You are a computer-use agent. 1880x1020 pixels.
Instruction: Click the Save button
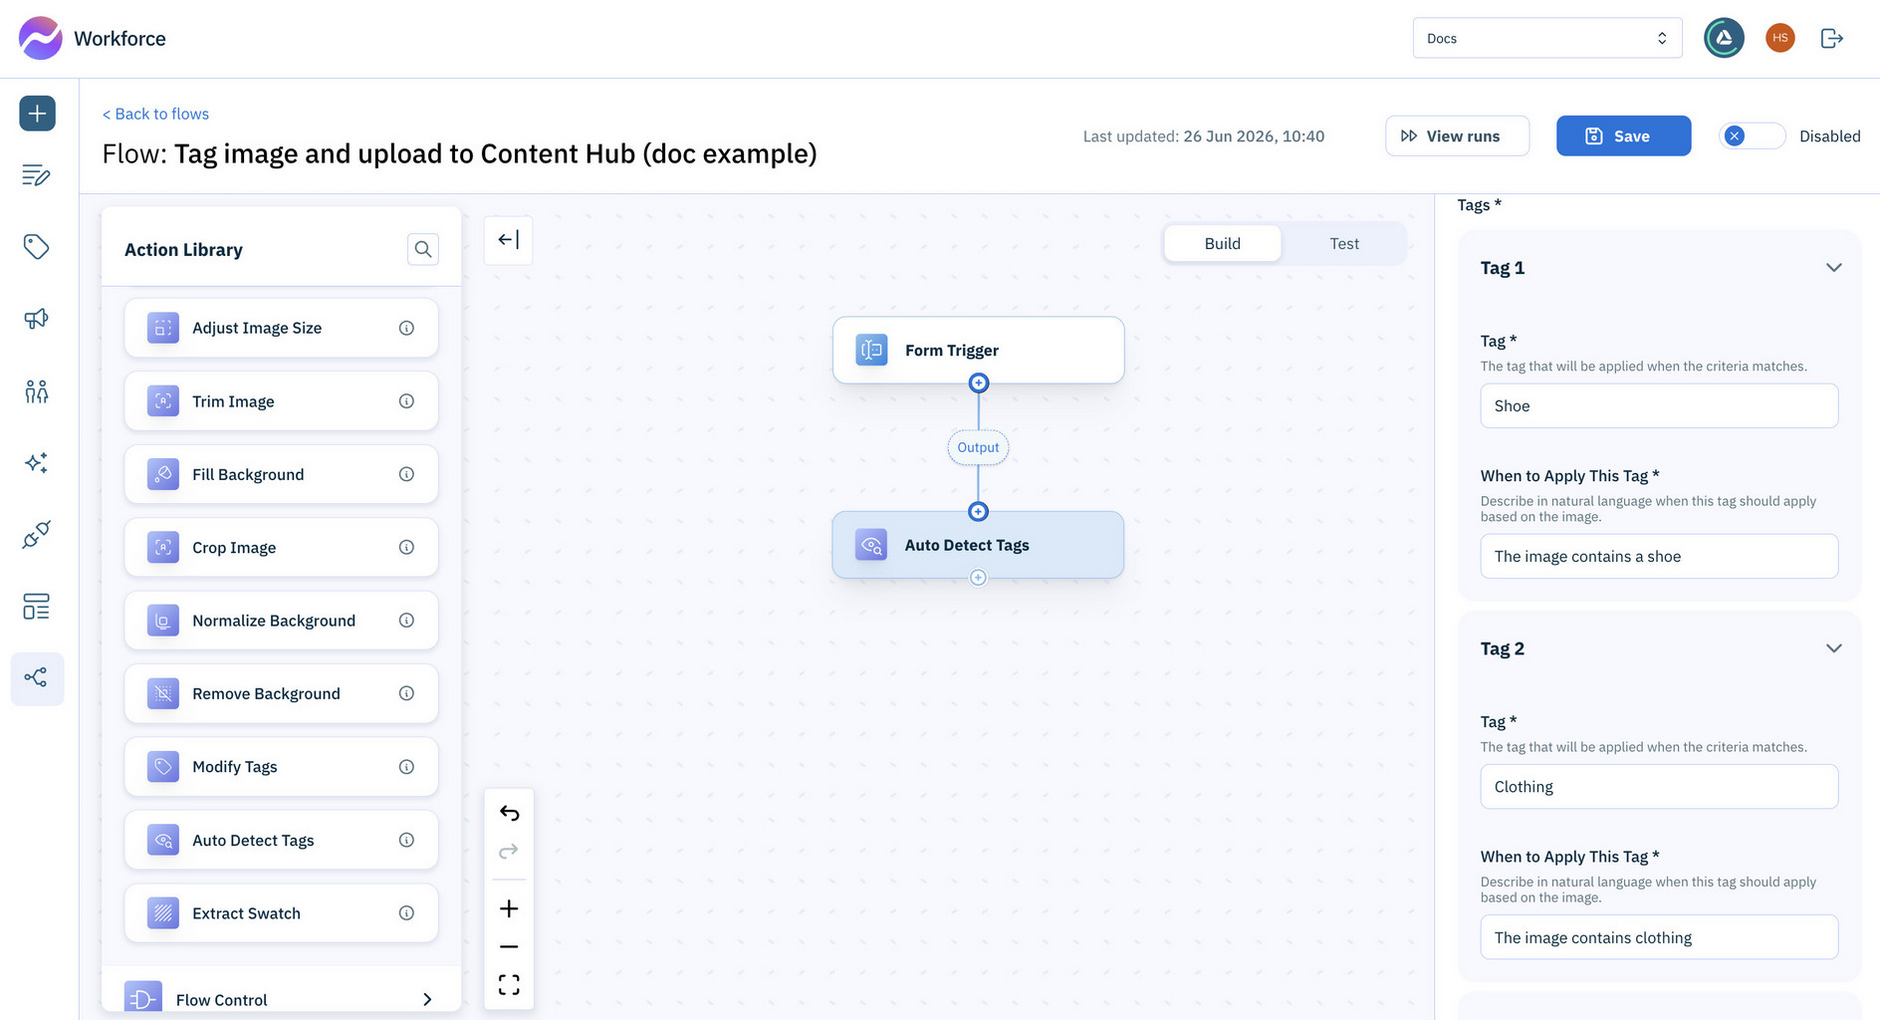tap(1623, 136)
